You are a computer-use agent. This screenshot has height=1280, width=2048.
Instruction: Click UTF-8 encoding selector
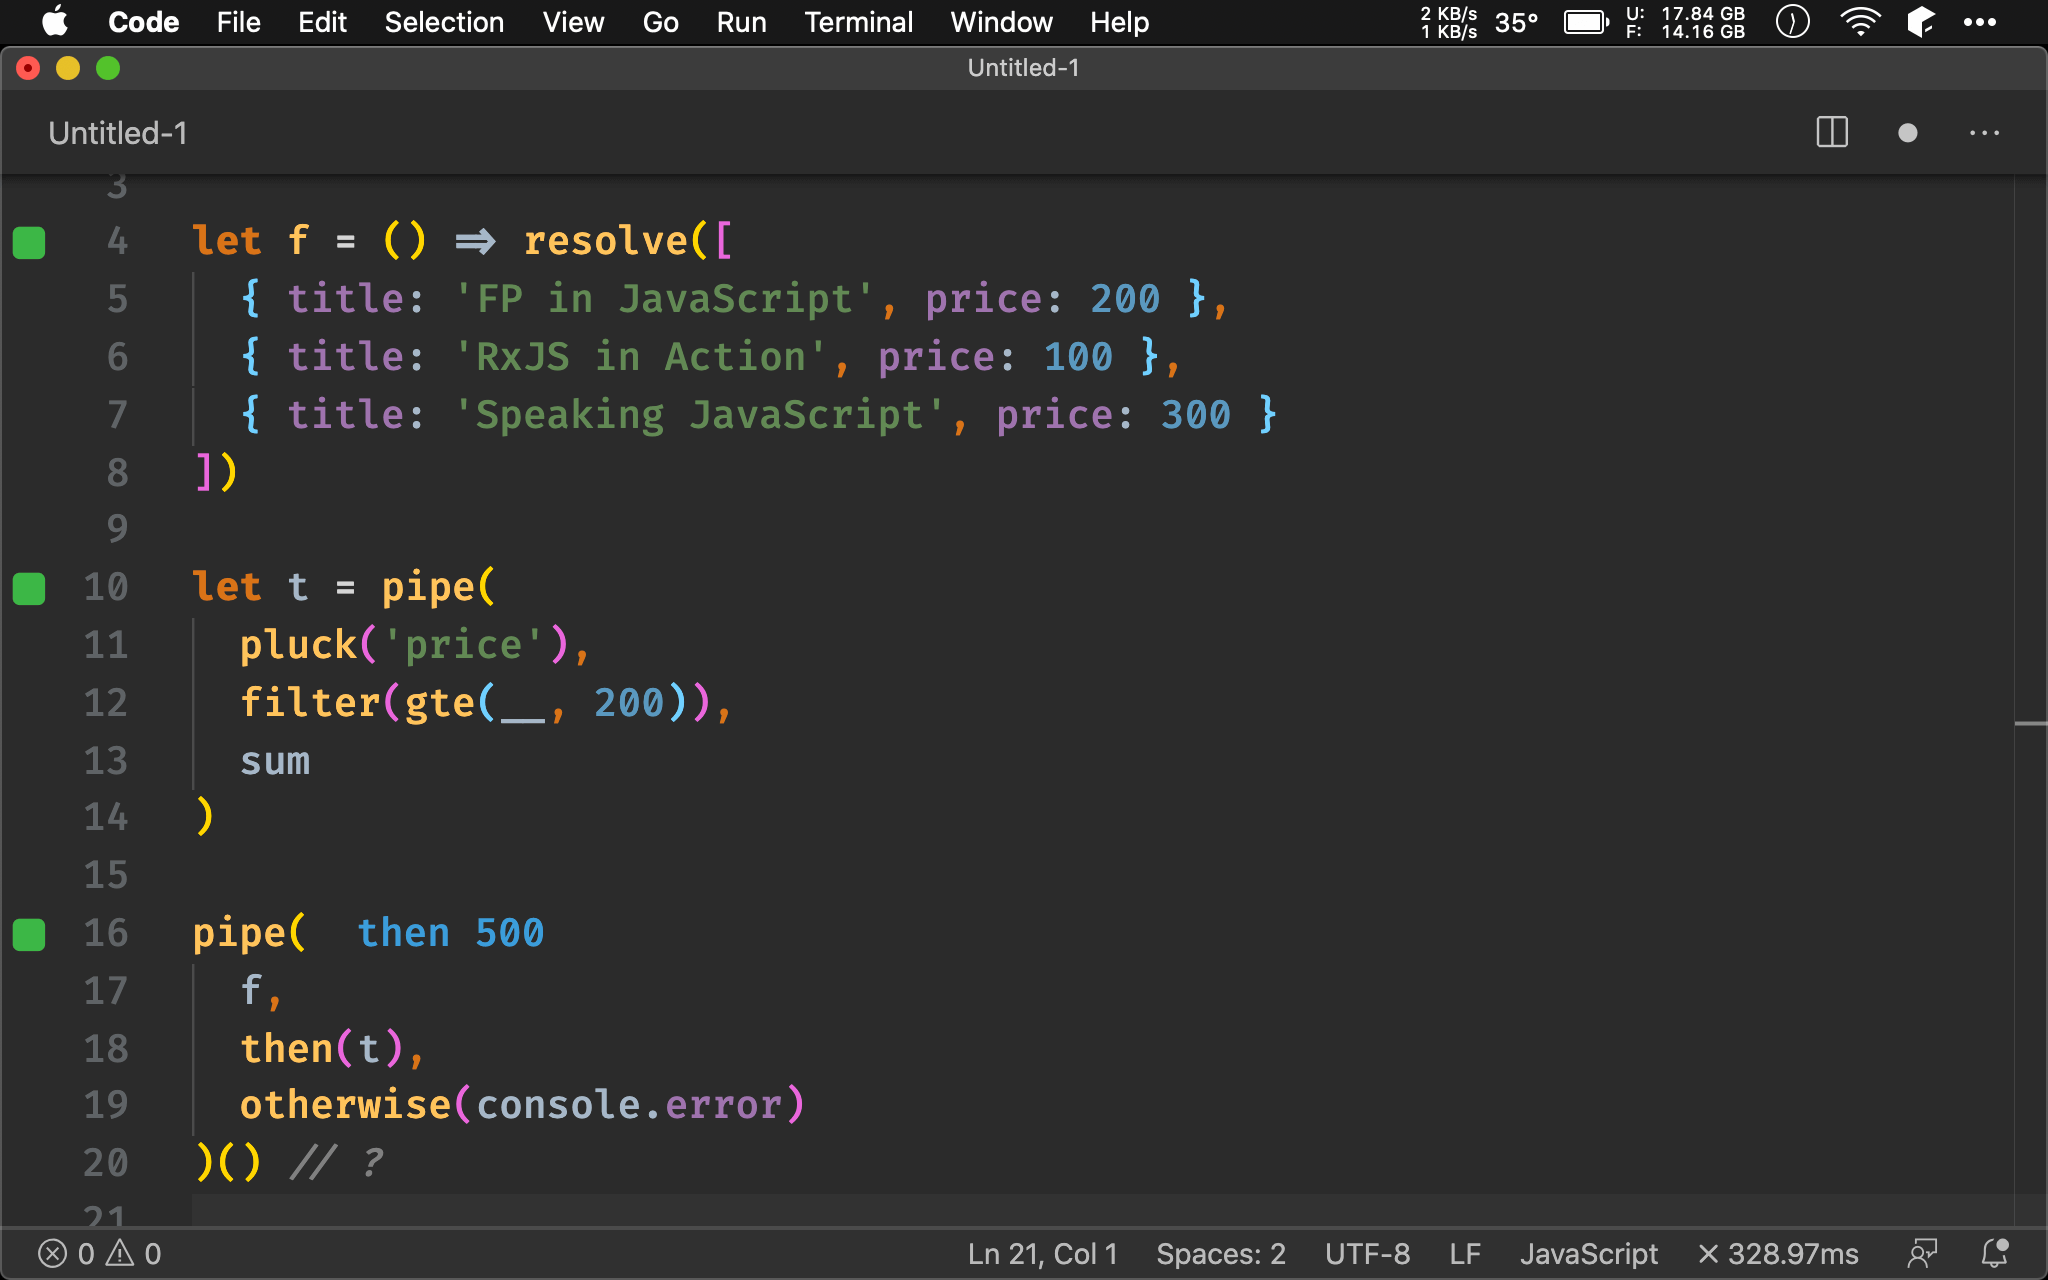pos(1367,1253)
